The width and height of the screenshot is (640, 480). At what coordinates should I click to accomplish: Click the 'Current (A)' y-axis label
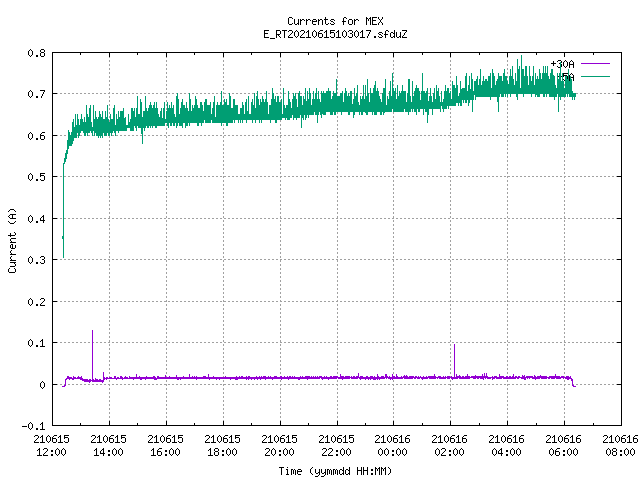(12, 241)
